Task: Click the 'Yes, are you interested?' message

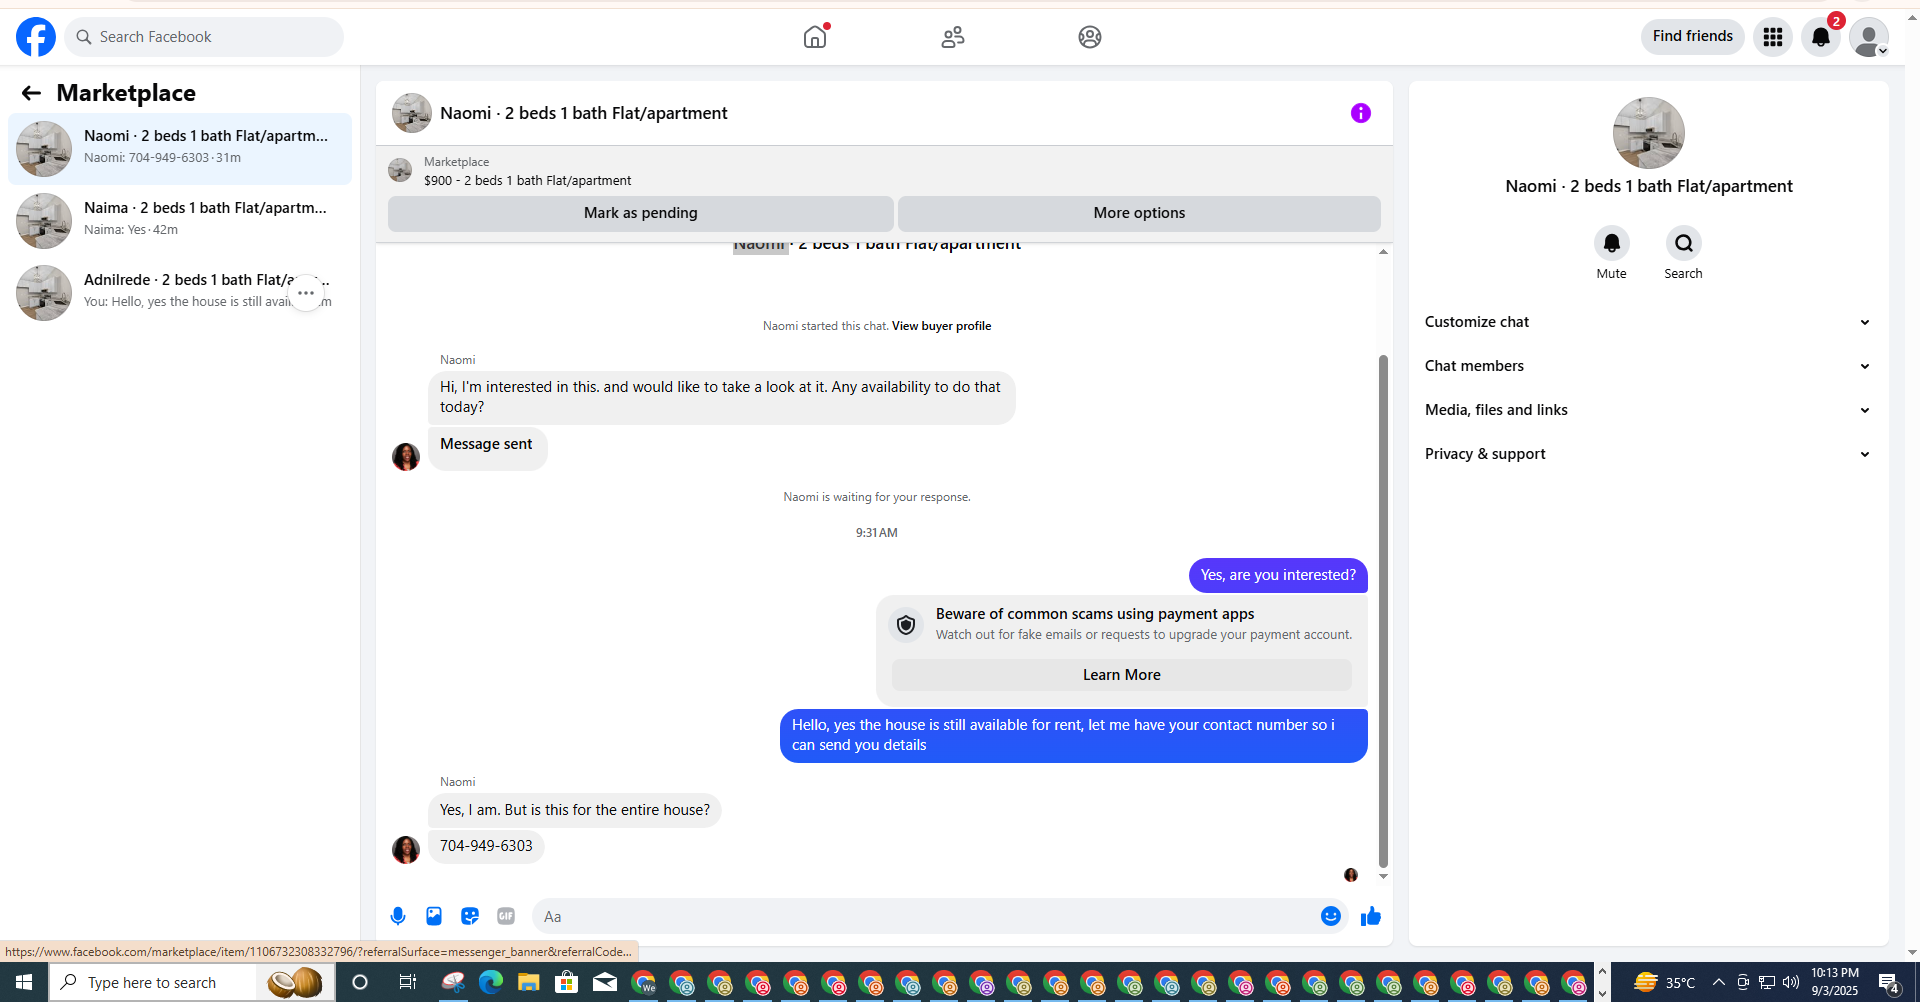Action: tap(1278, 575)
